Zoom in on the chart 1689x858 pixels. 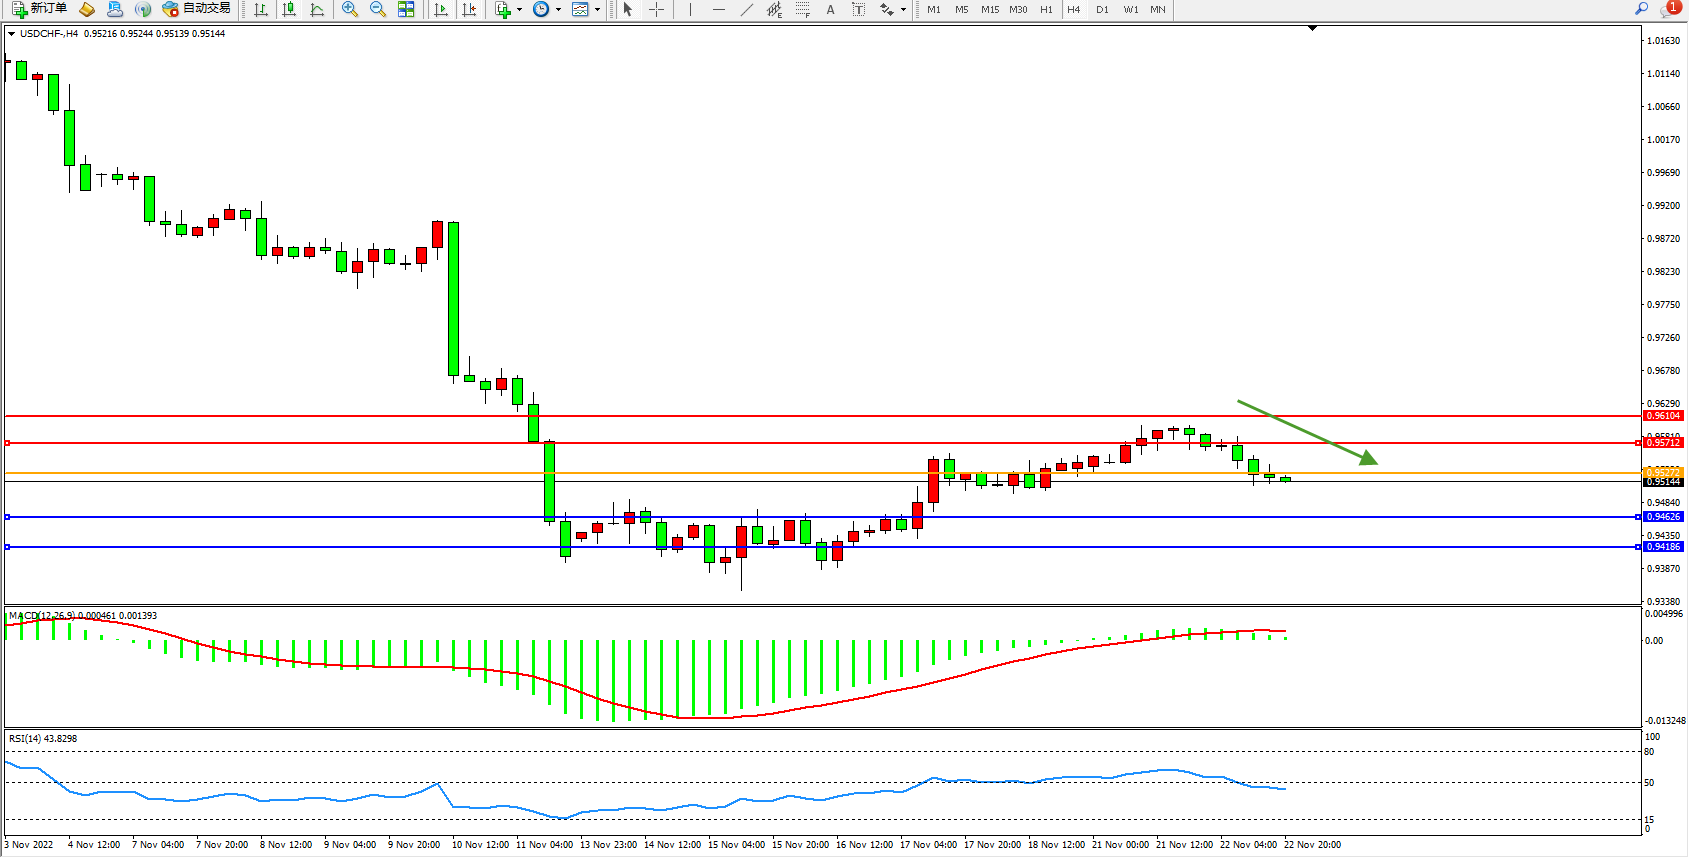349,9
